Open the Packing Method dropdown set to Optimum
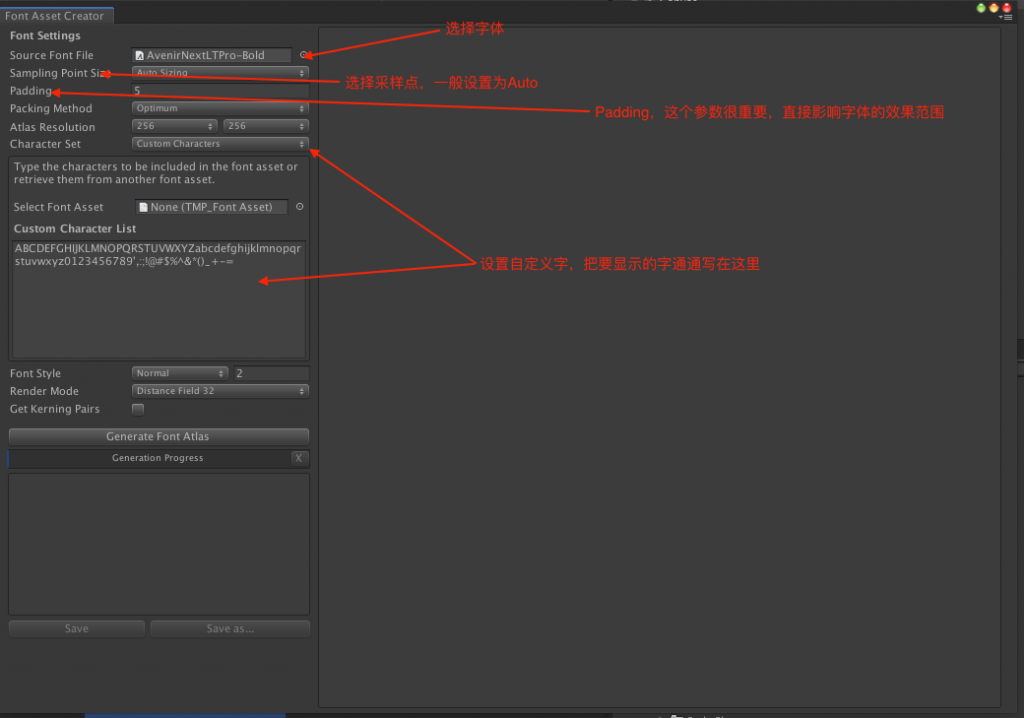Screen dimensions: 1024x718 (220, 108)
